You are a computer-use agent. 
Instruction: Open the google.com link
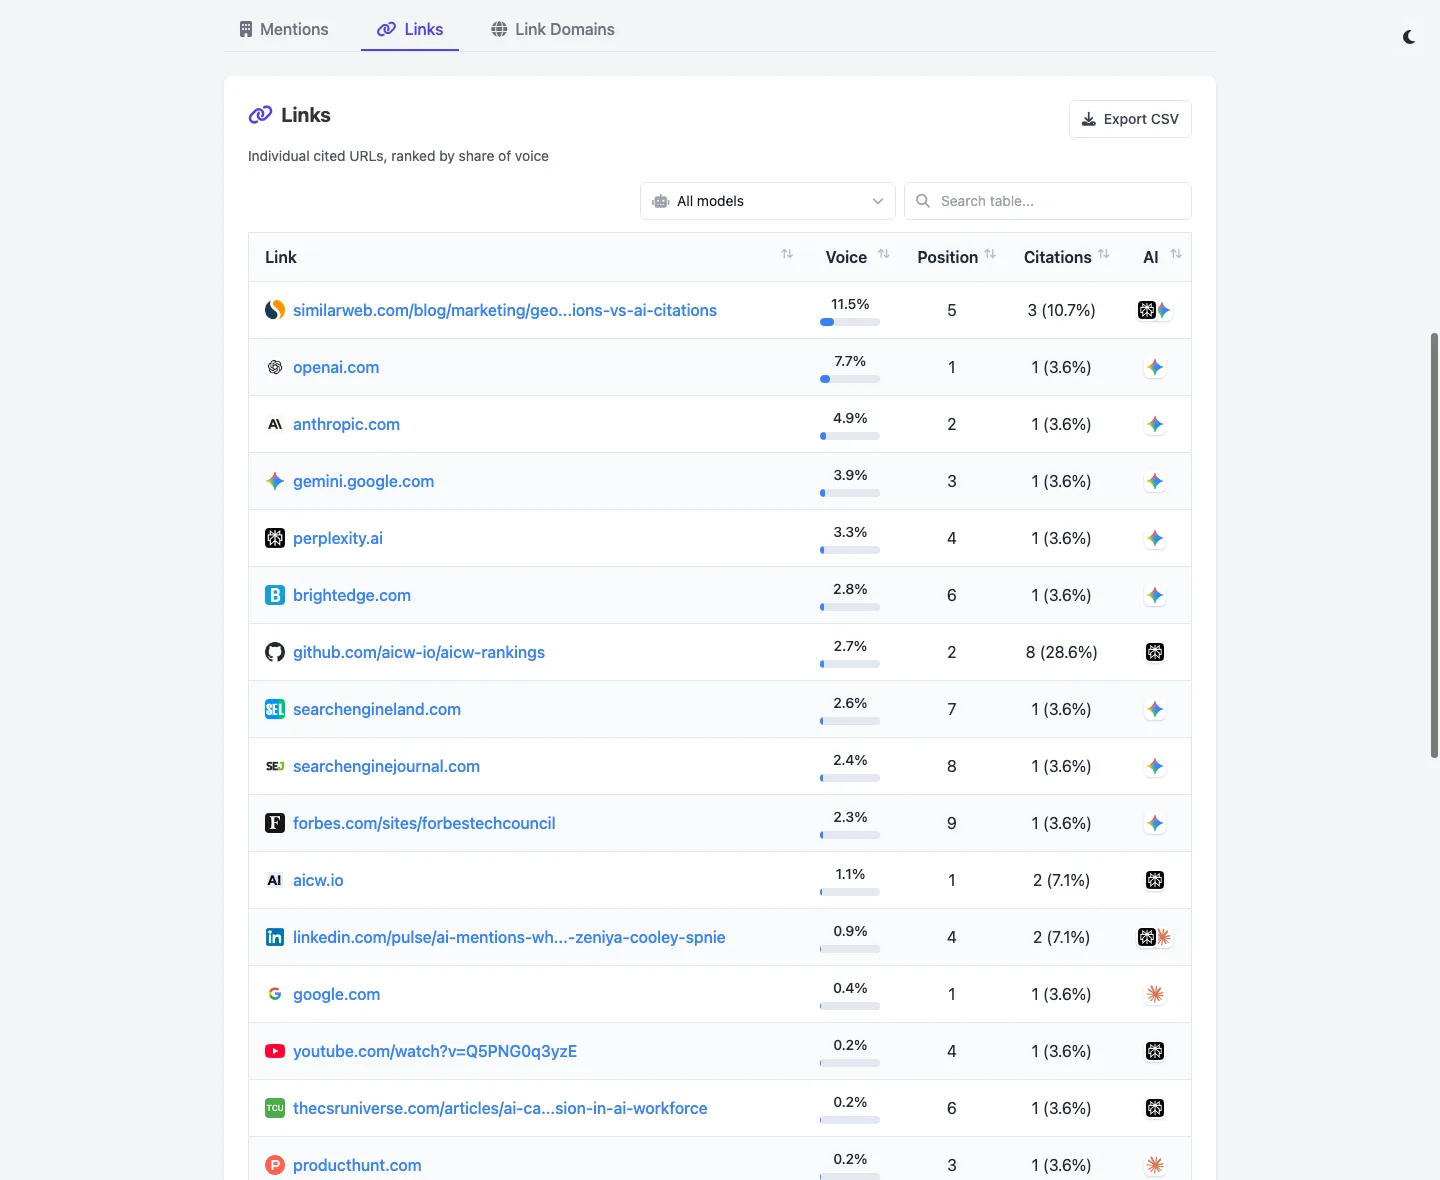[336, 994]
